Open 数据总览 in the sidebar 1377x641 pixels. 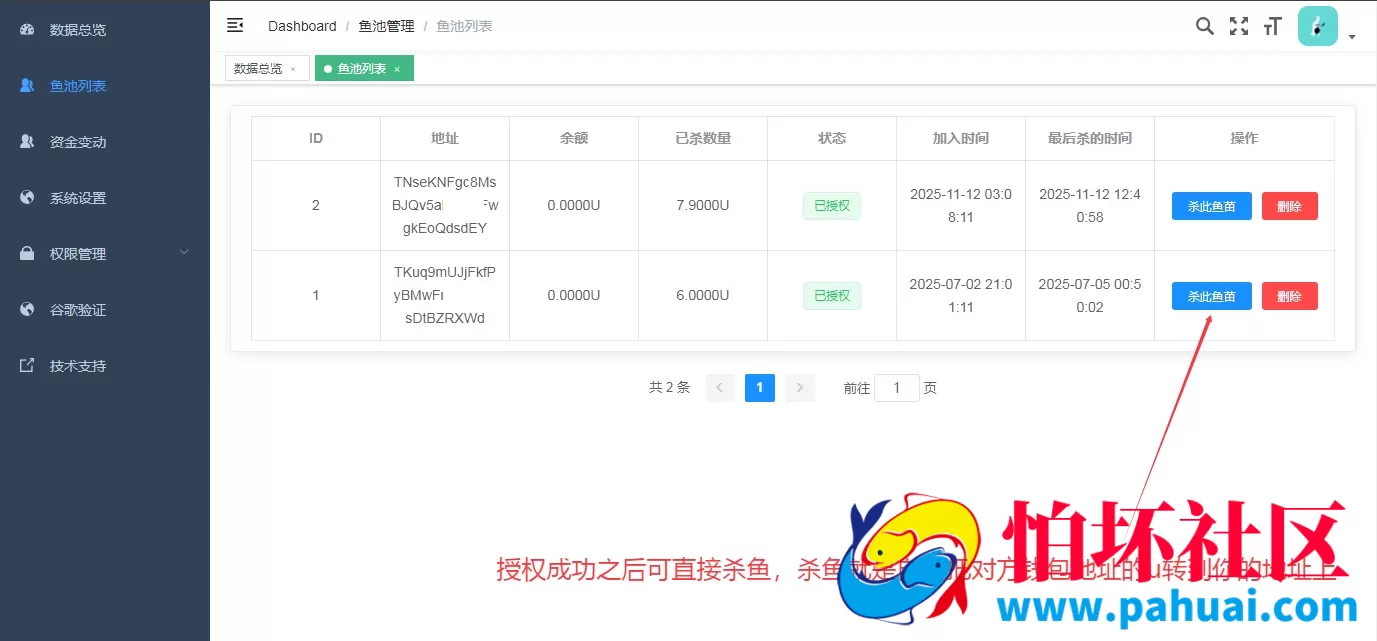click(x=104, y=30)
